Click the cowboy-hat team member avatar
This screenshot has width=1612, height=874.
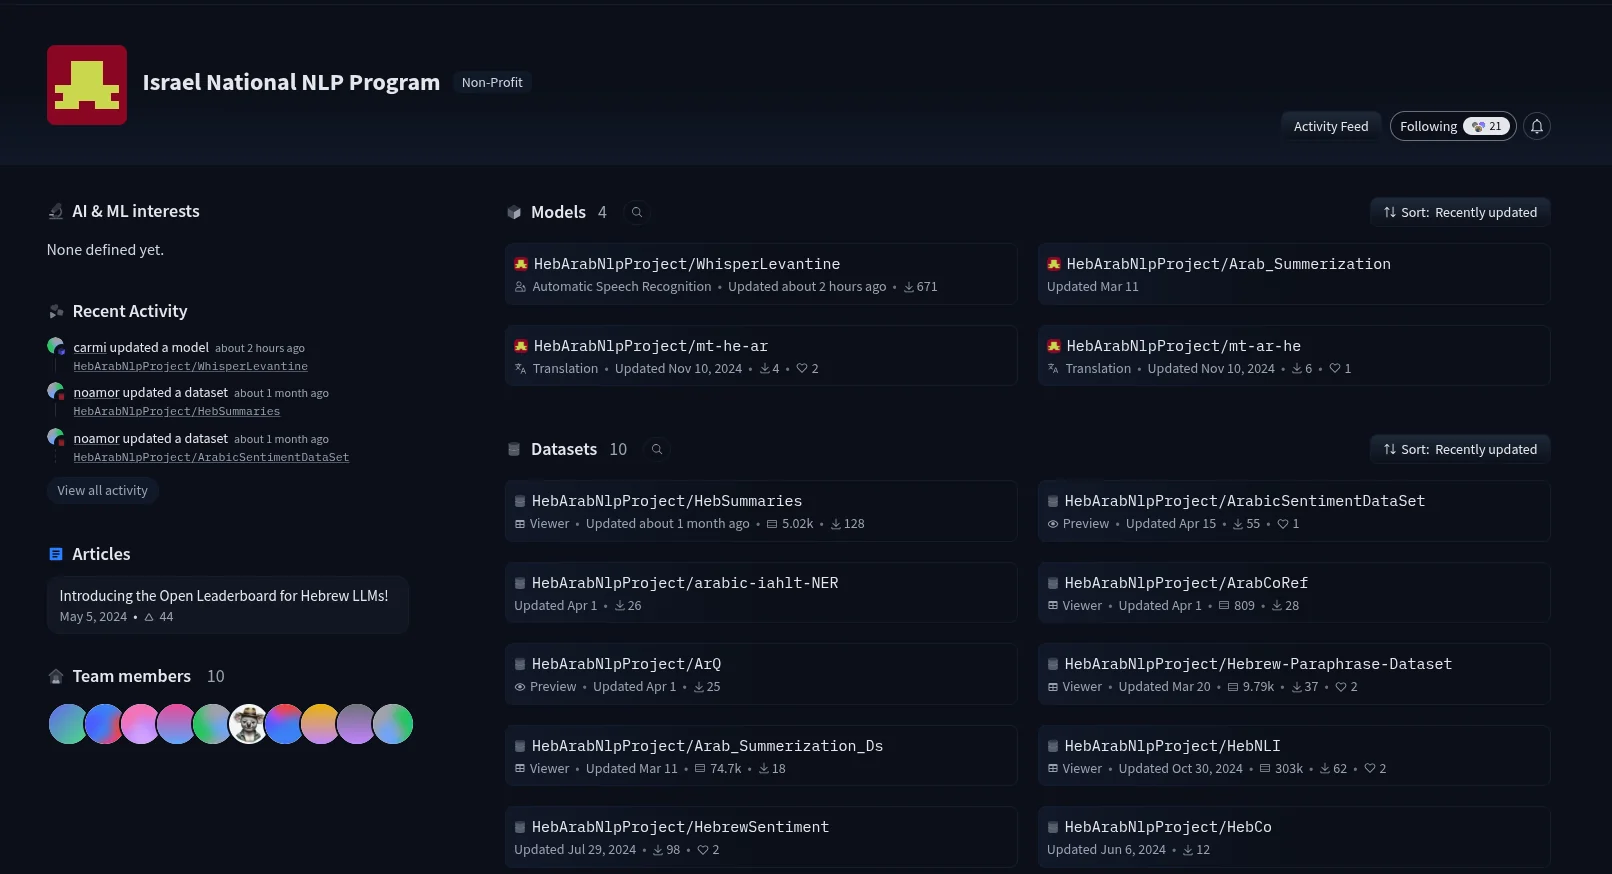pos(248,724)
